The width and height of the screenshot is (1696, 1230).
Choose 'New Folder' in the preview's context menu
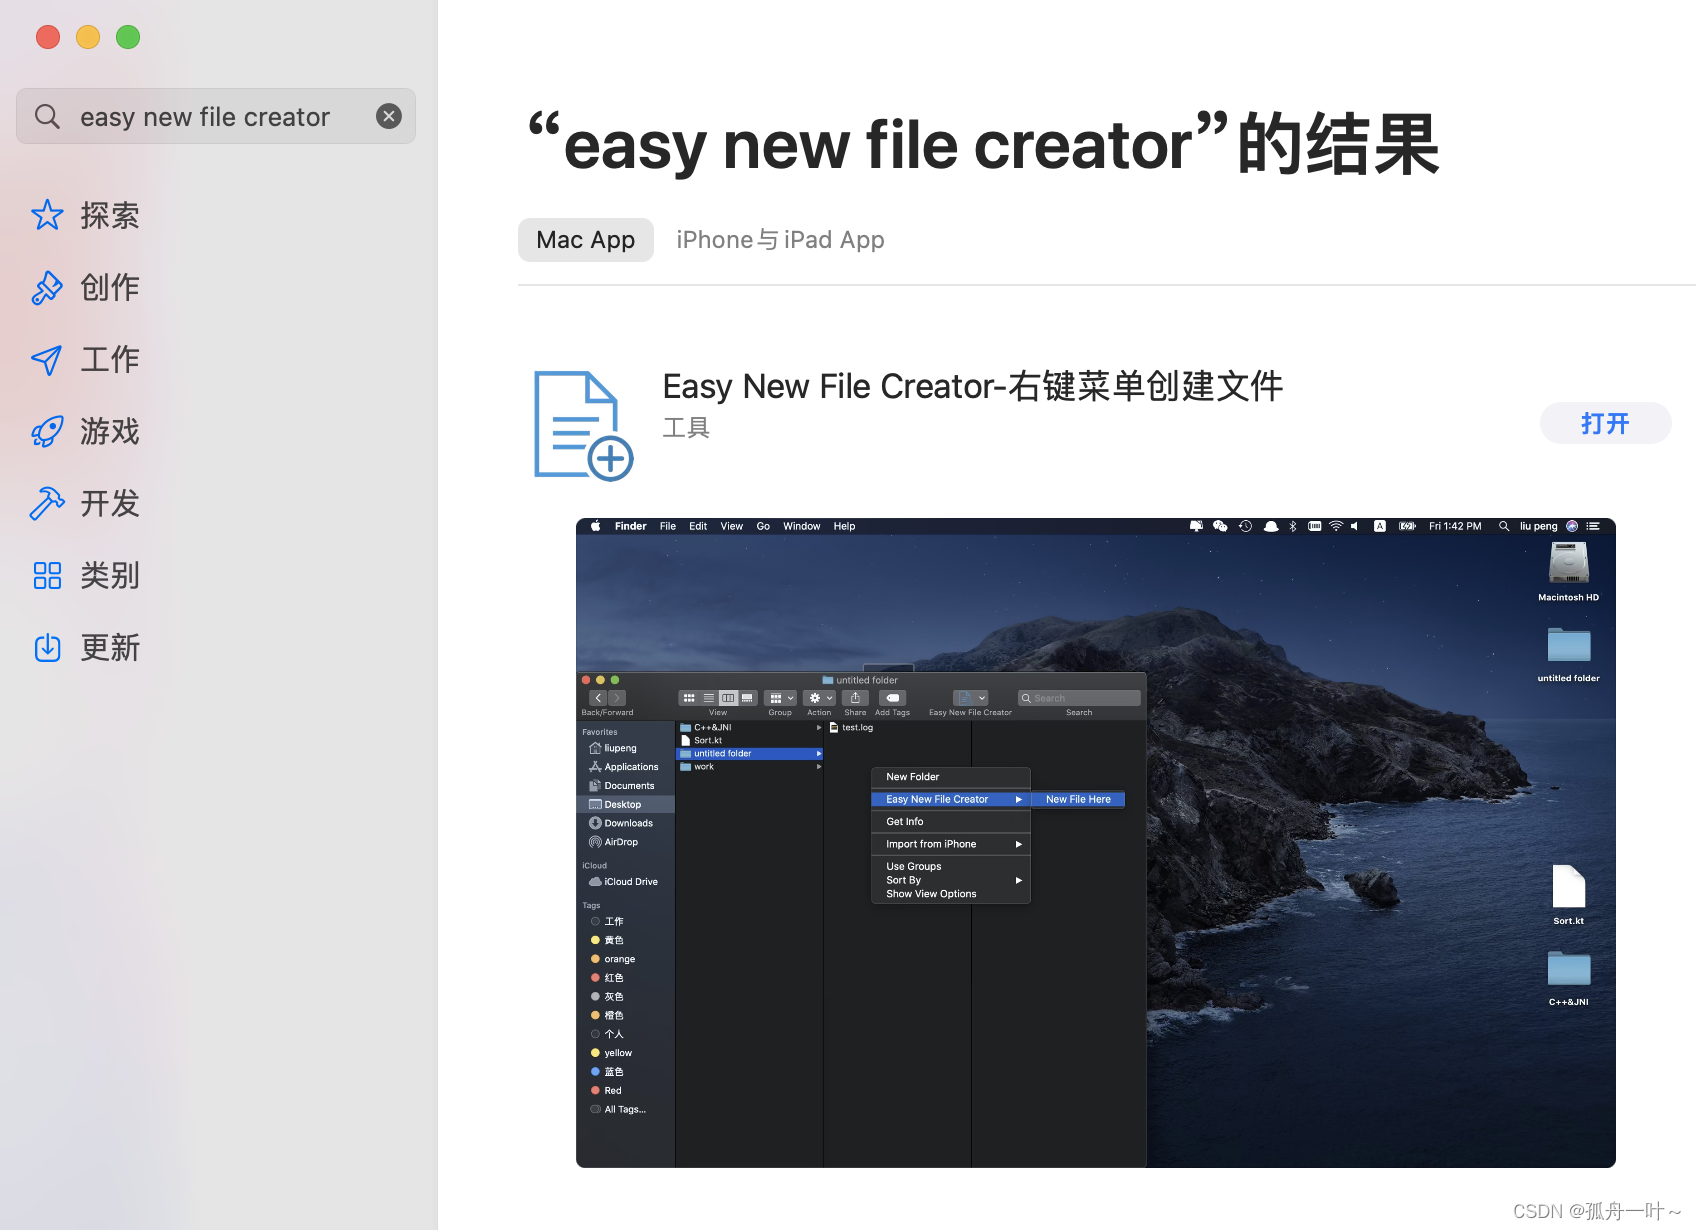coord(950,777)
